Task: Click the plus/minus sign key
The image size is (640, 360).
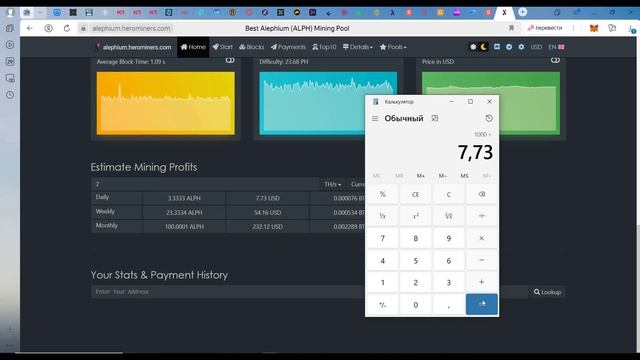Action: (x=382, y=304)
